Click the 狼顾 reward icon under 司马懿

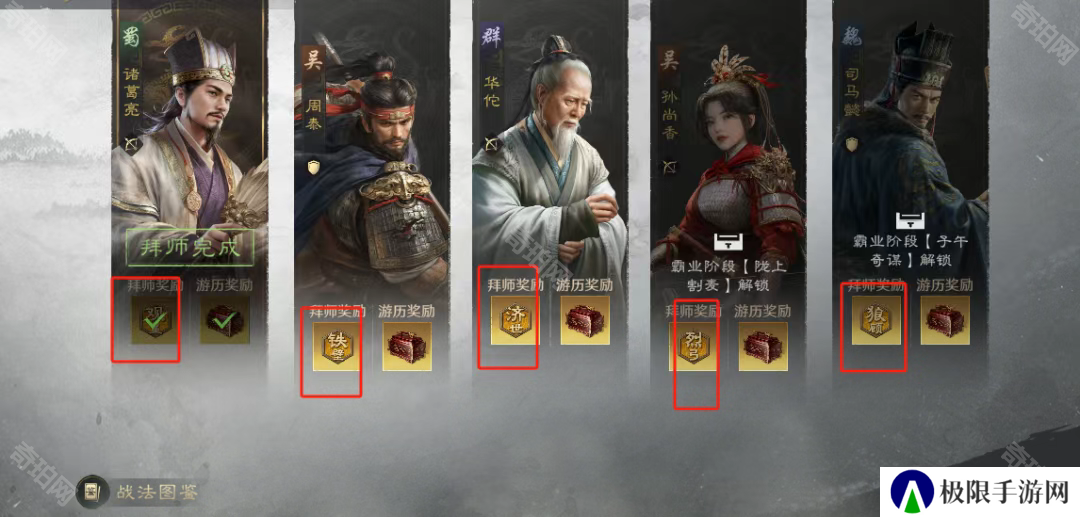coord(876,320)
